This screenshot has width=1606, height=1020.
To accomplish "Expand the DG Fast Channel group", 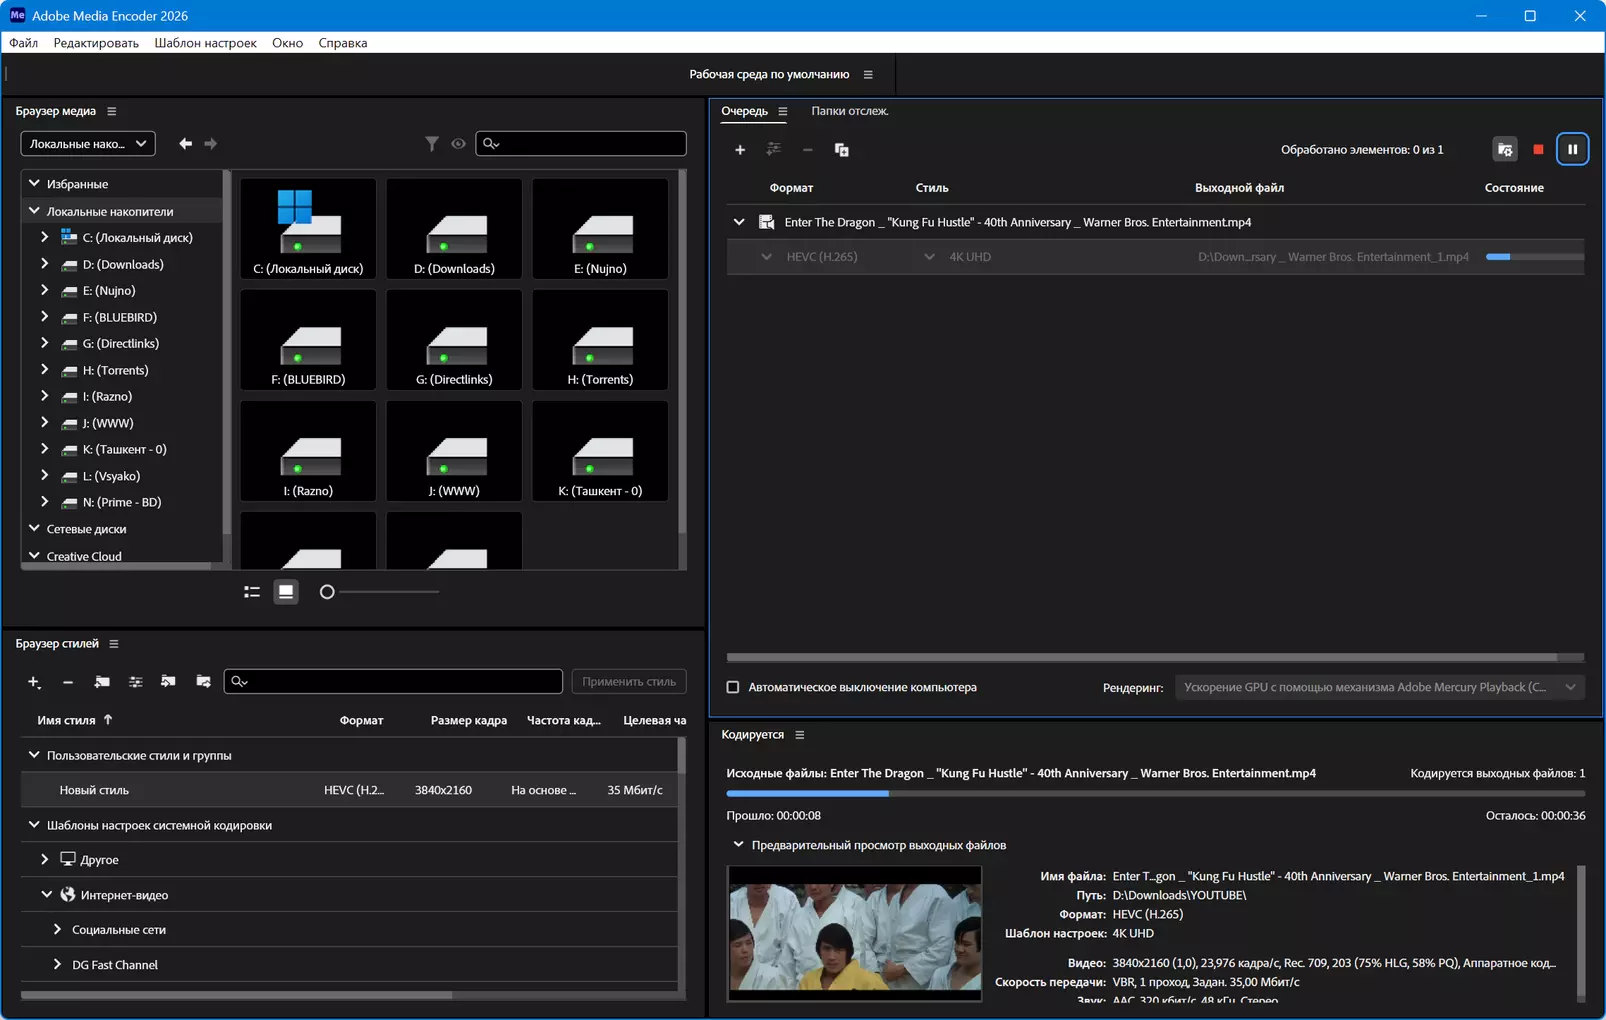I will pos(57,965).
